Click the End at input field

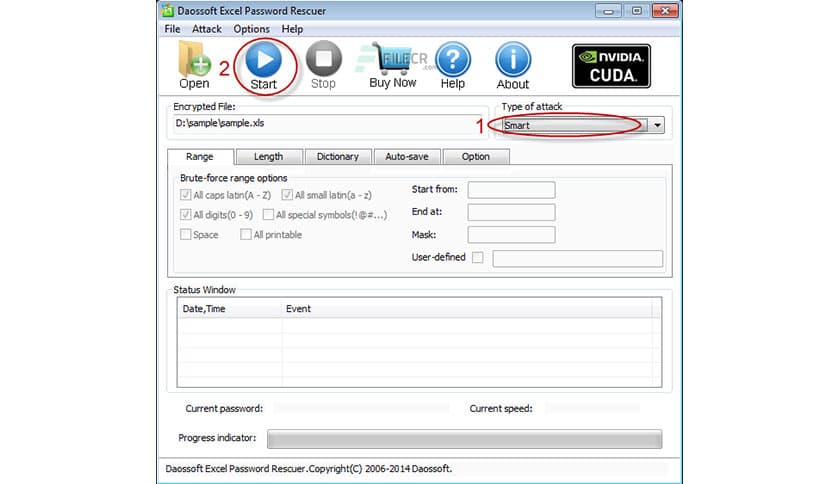(511, 212)
